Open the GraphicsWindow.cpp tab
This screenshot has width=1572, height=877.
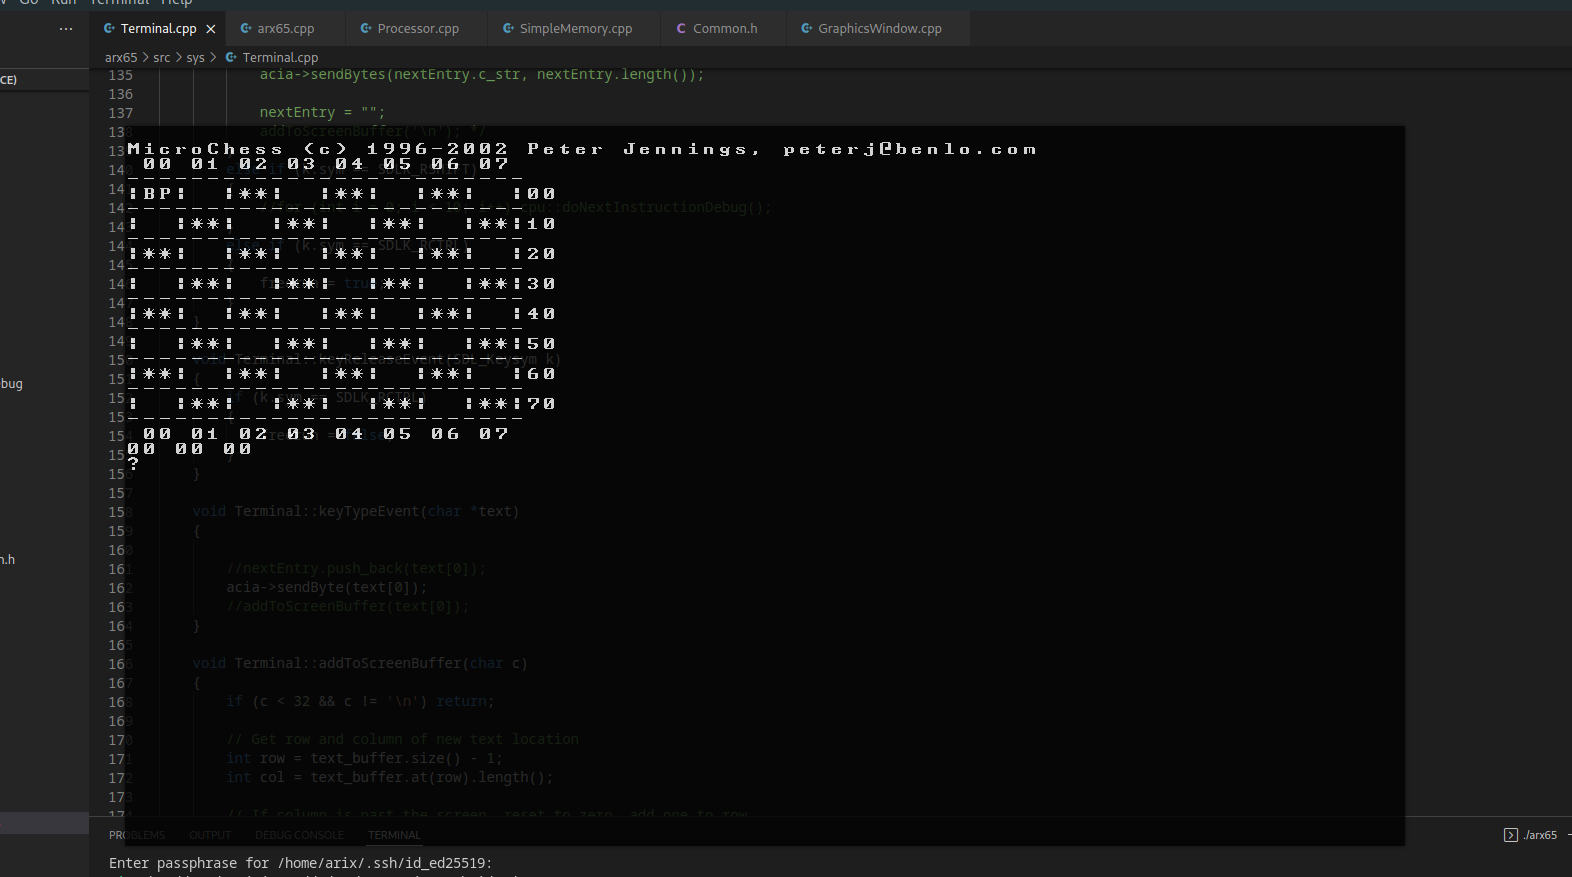pyautogui.click(x=879, y=29)
